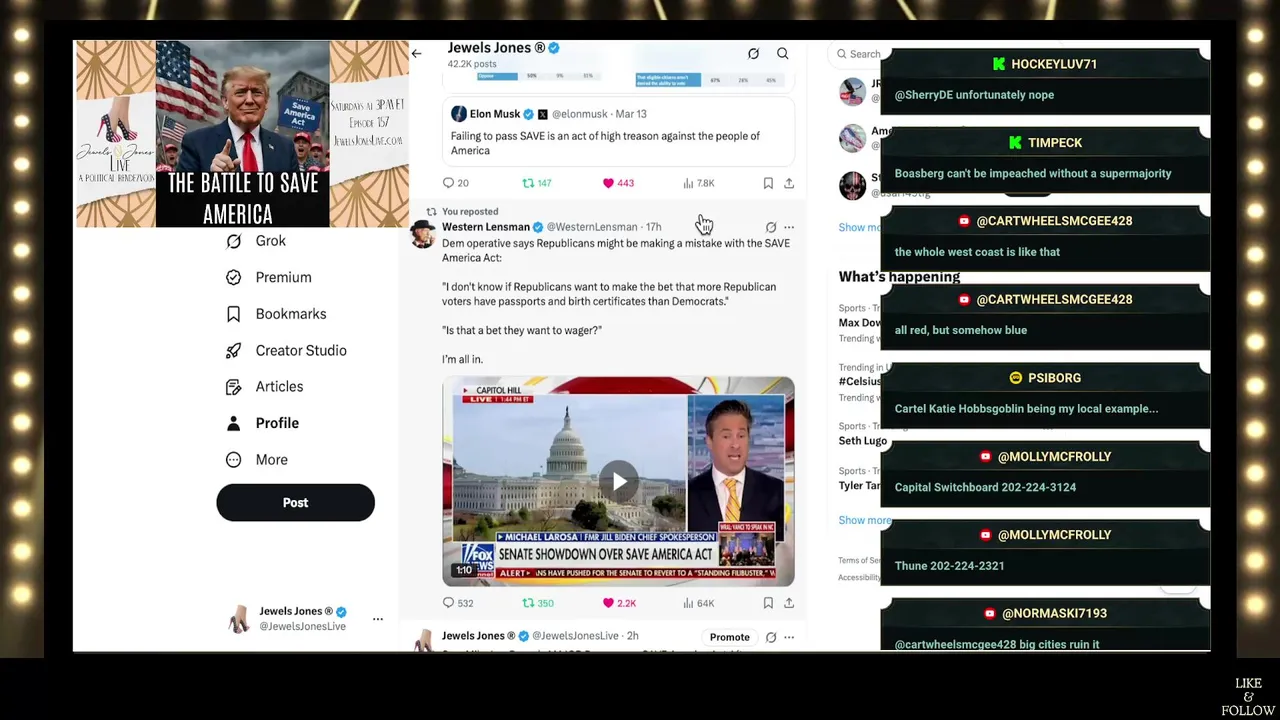1280x720 pixels.
Task: Expand the More menu in sidebar
Action: 257,459
